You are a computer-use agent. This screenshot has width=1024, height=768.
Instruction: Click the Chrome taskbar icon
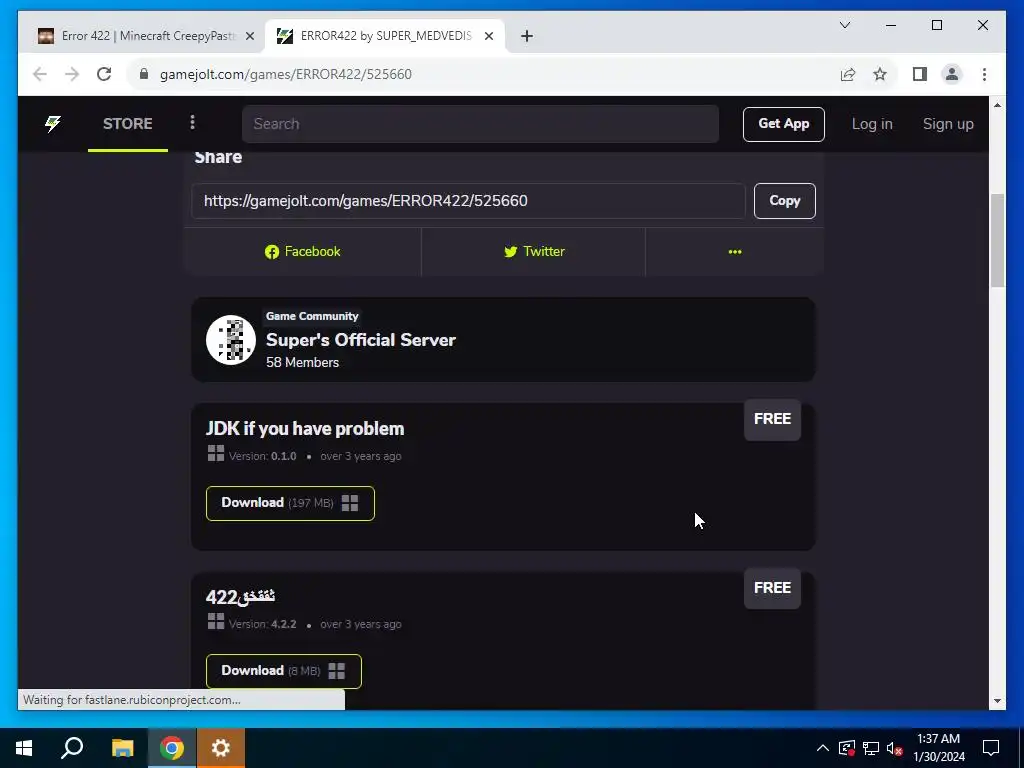[x=172, y=748]
